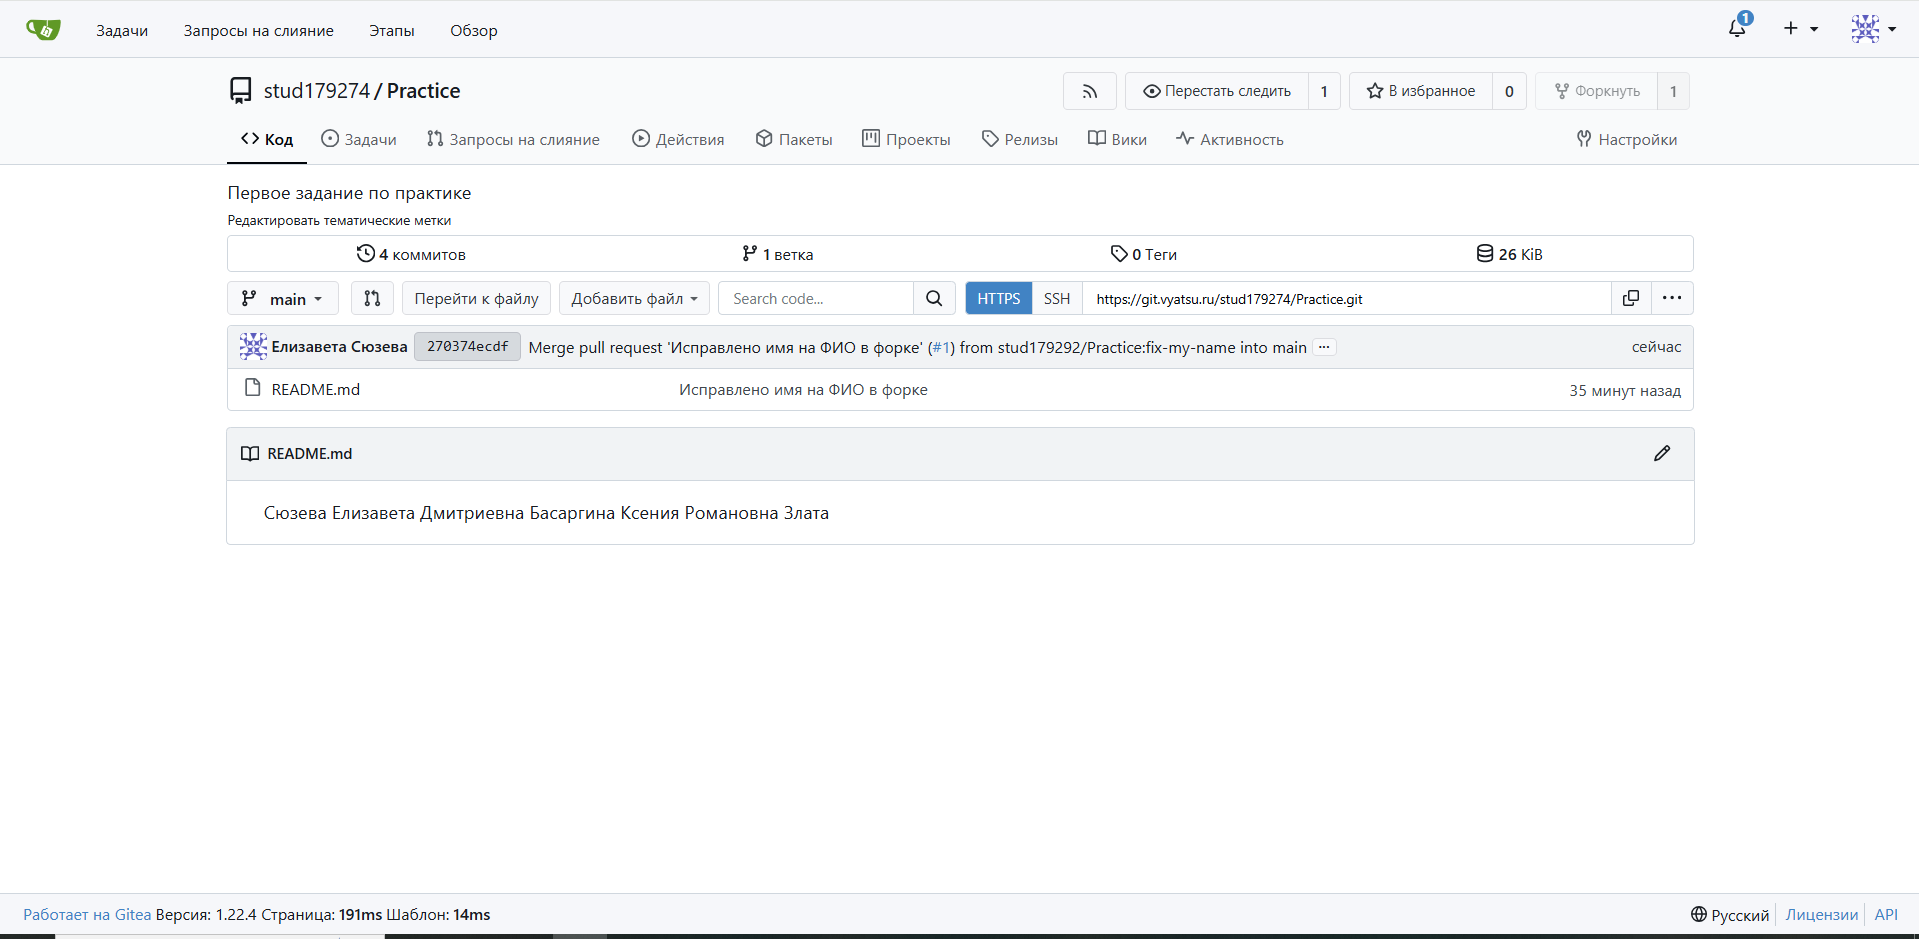Switch to the Задачи repository tab
The width and height of the screenshot is (1919, 939).
click(359, 139)
